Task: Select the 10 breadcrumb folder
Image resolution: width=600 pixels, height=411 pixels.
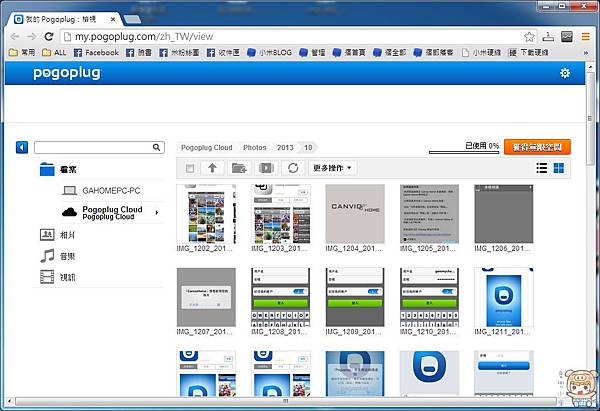Action: click(308, 147)
